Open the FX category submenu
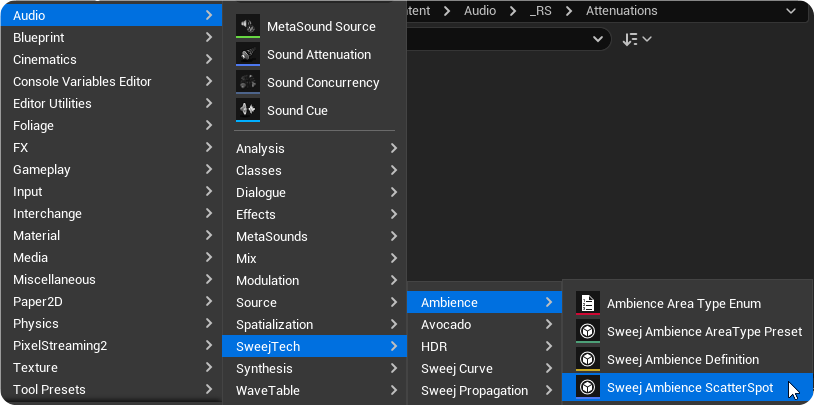814x405 pixels. click(112, 147)
